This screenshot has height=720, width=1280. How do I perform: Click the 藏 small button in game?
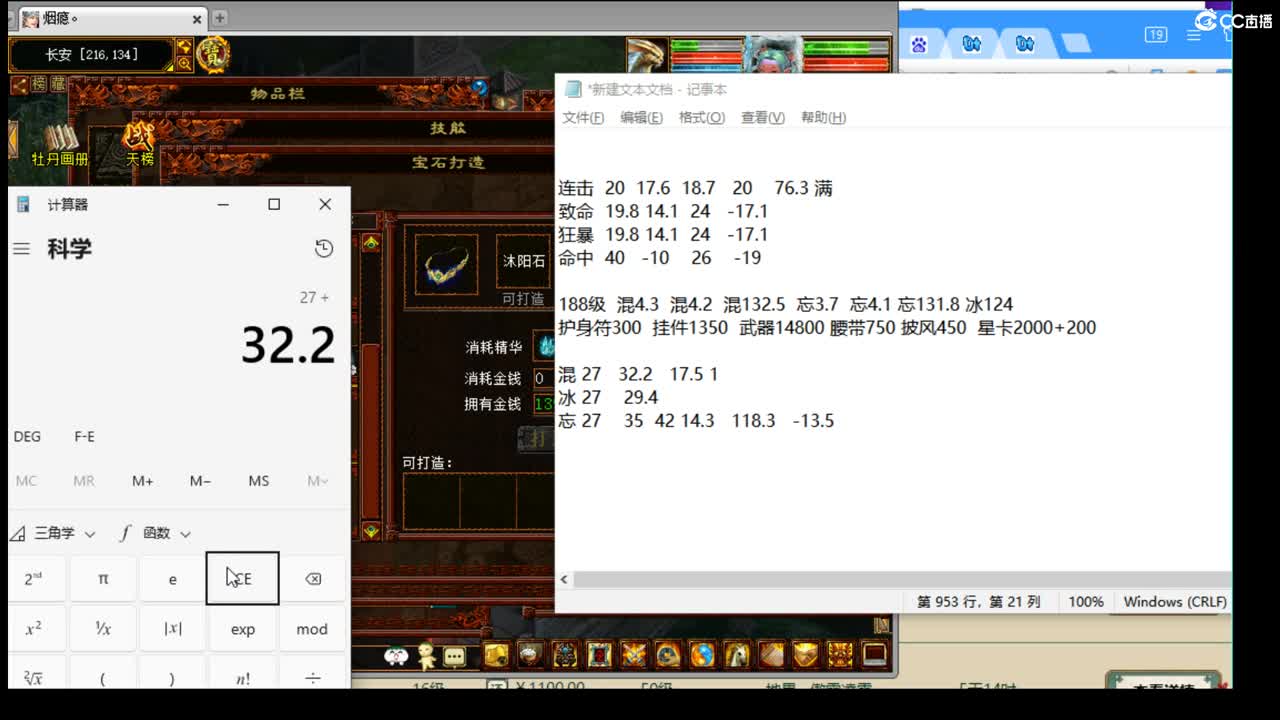click(x=58, y=85)
